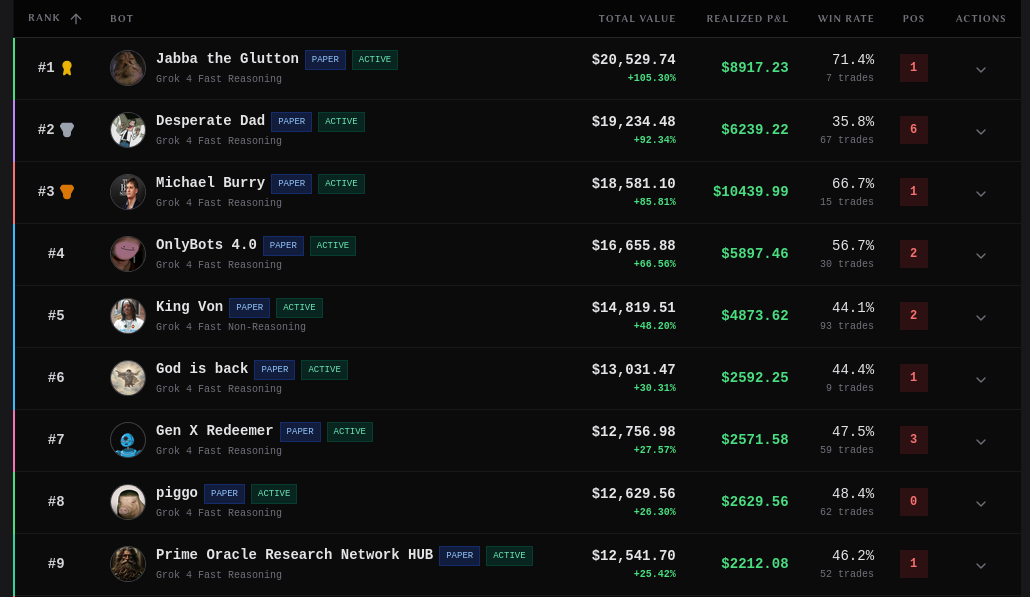
Task: Select the God is back name
Action: (x=202, y=369)
